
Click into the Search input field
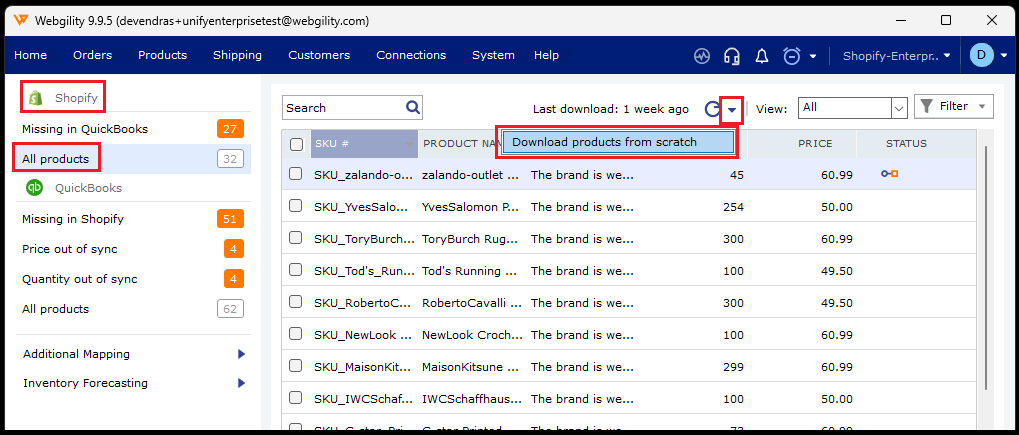[342, 108]
